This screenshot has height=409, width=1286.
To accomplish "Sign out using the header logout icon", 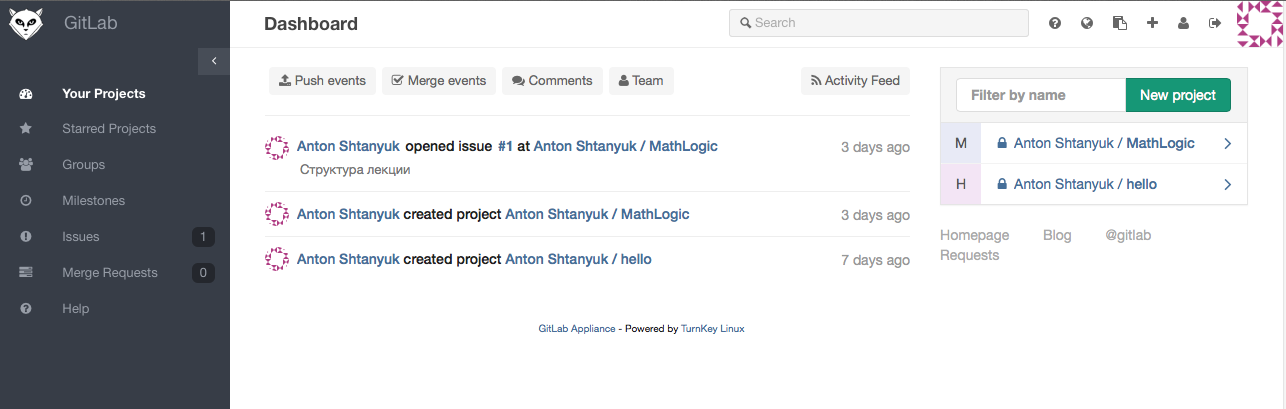I will [1215, 23].
